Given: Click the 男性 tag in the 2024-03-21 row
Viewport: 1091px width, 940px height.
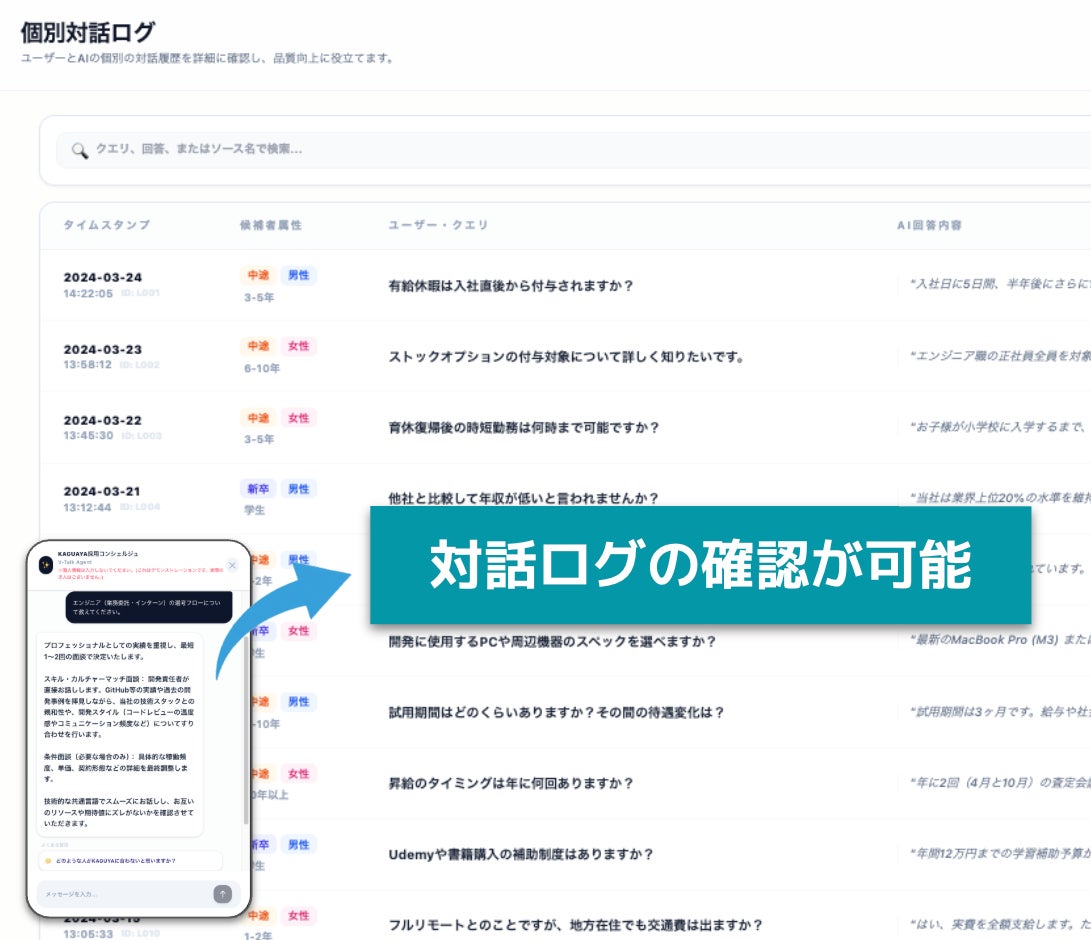Looking at the screenshot, I should (298, 488).
